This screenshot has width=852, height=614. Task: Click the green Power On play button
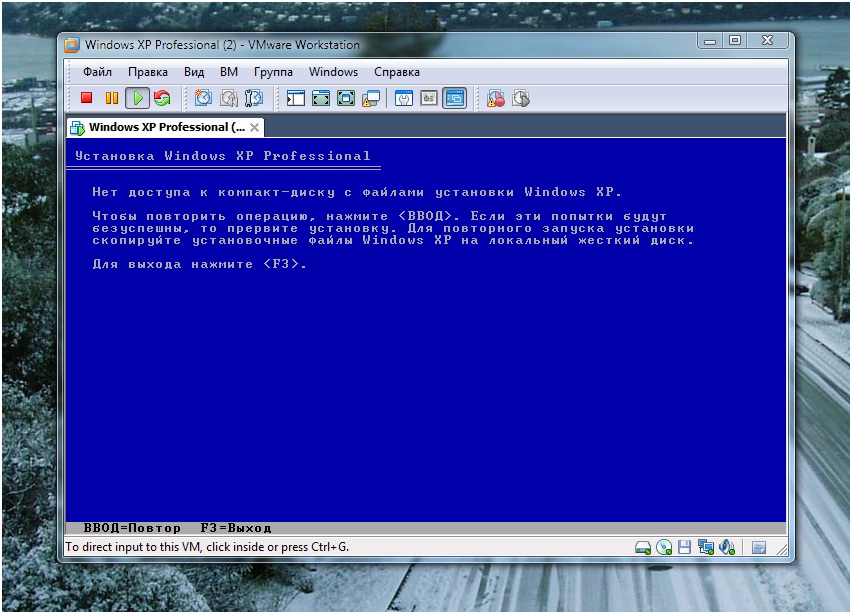137,98
